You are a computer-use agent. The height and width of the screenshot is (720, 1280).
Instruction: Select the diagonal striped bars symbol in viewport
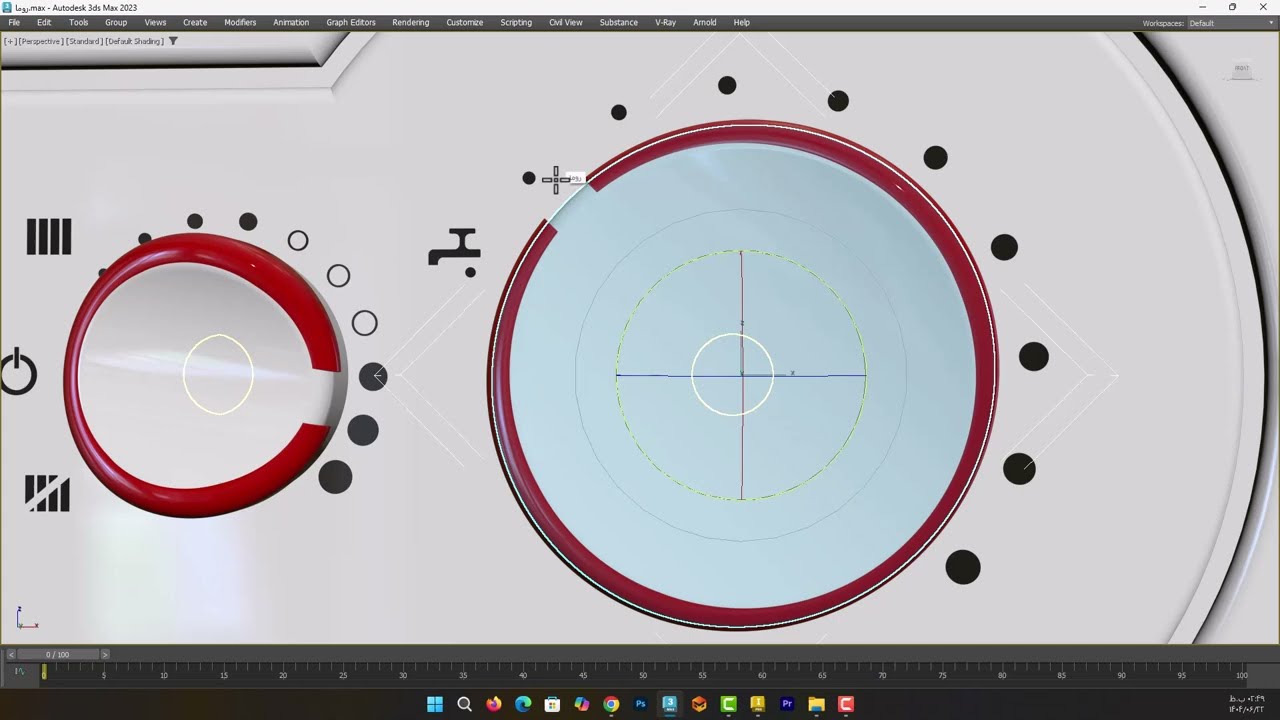click(47, 493)
